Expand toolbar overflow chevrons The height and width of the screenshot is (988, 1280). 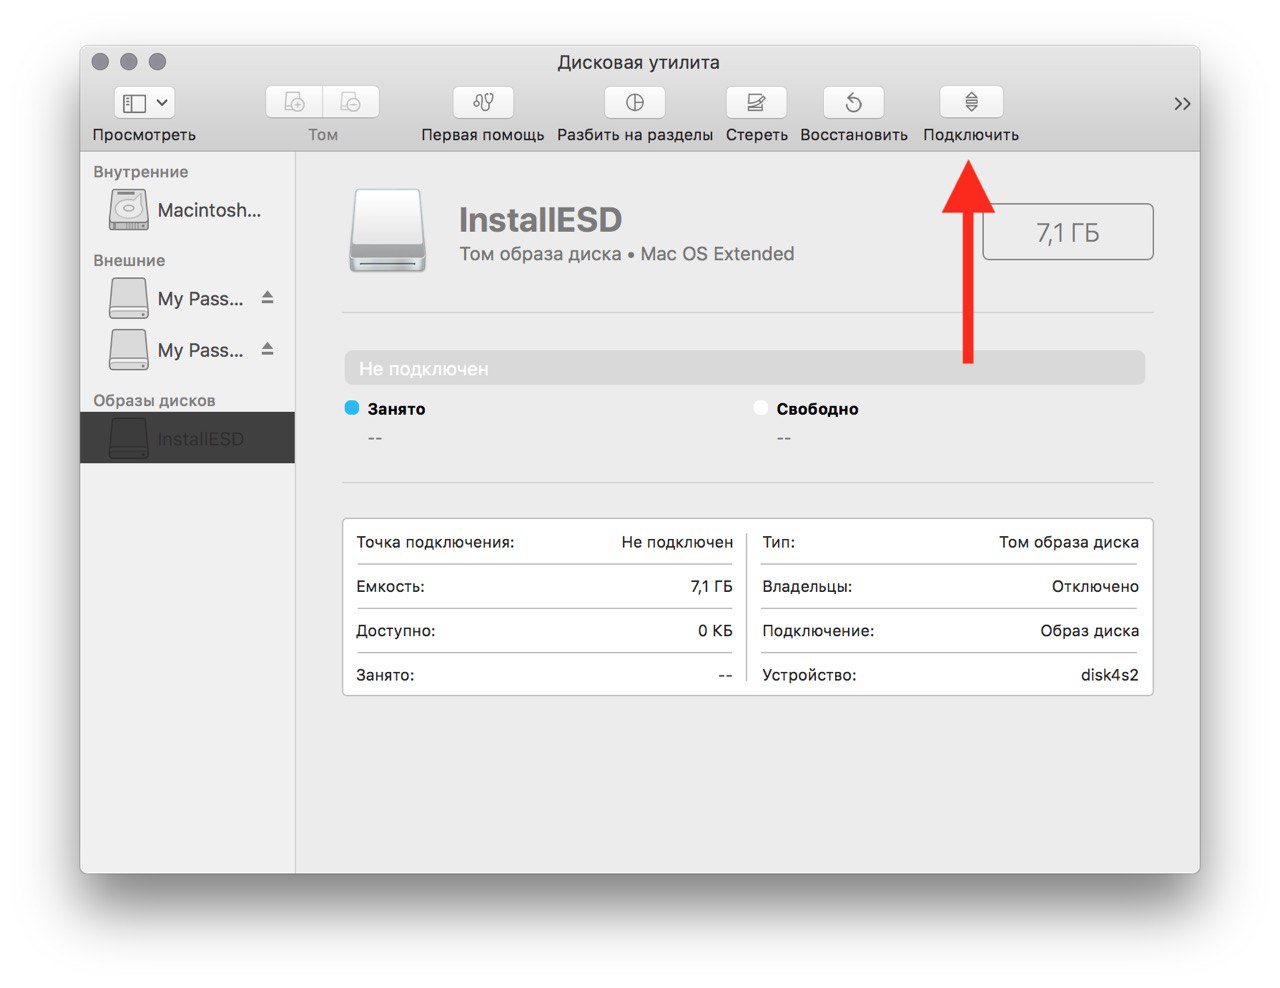point(1182,104)
